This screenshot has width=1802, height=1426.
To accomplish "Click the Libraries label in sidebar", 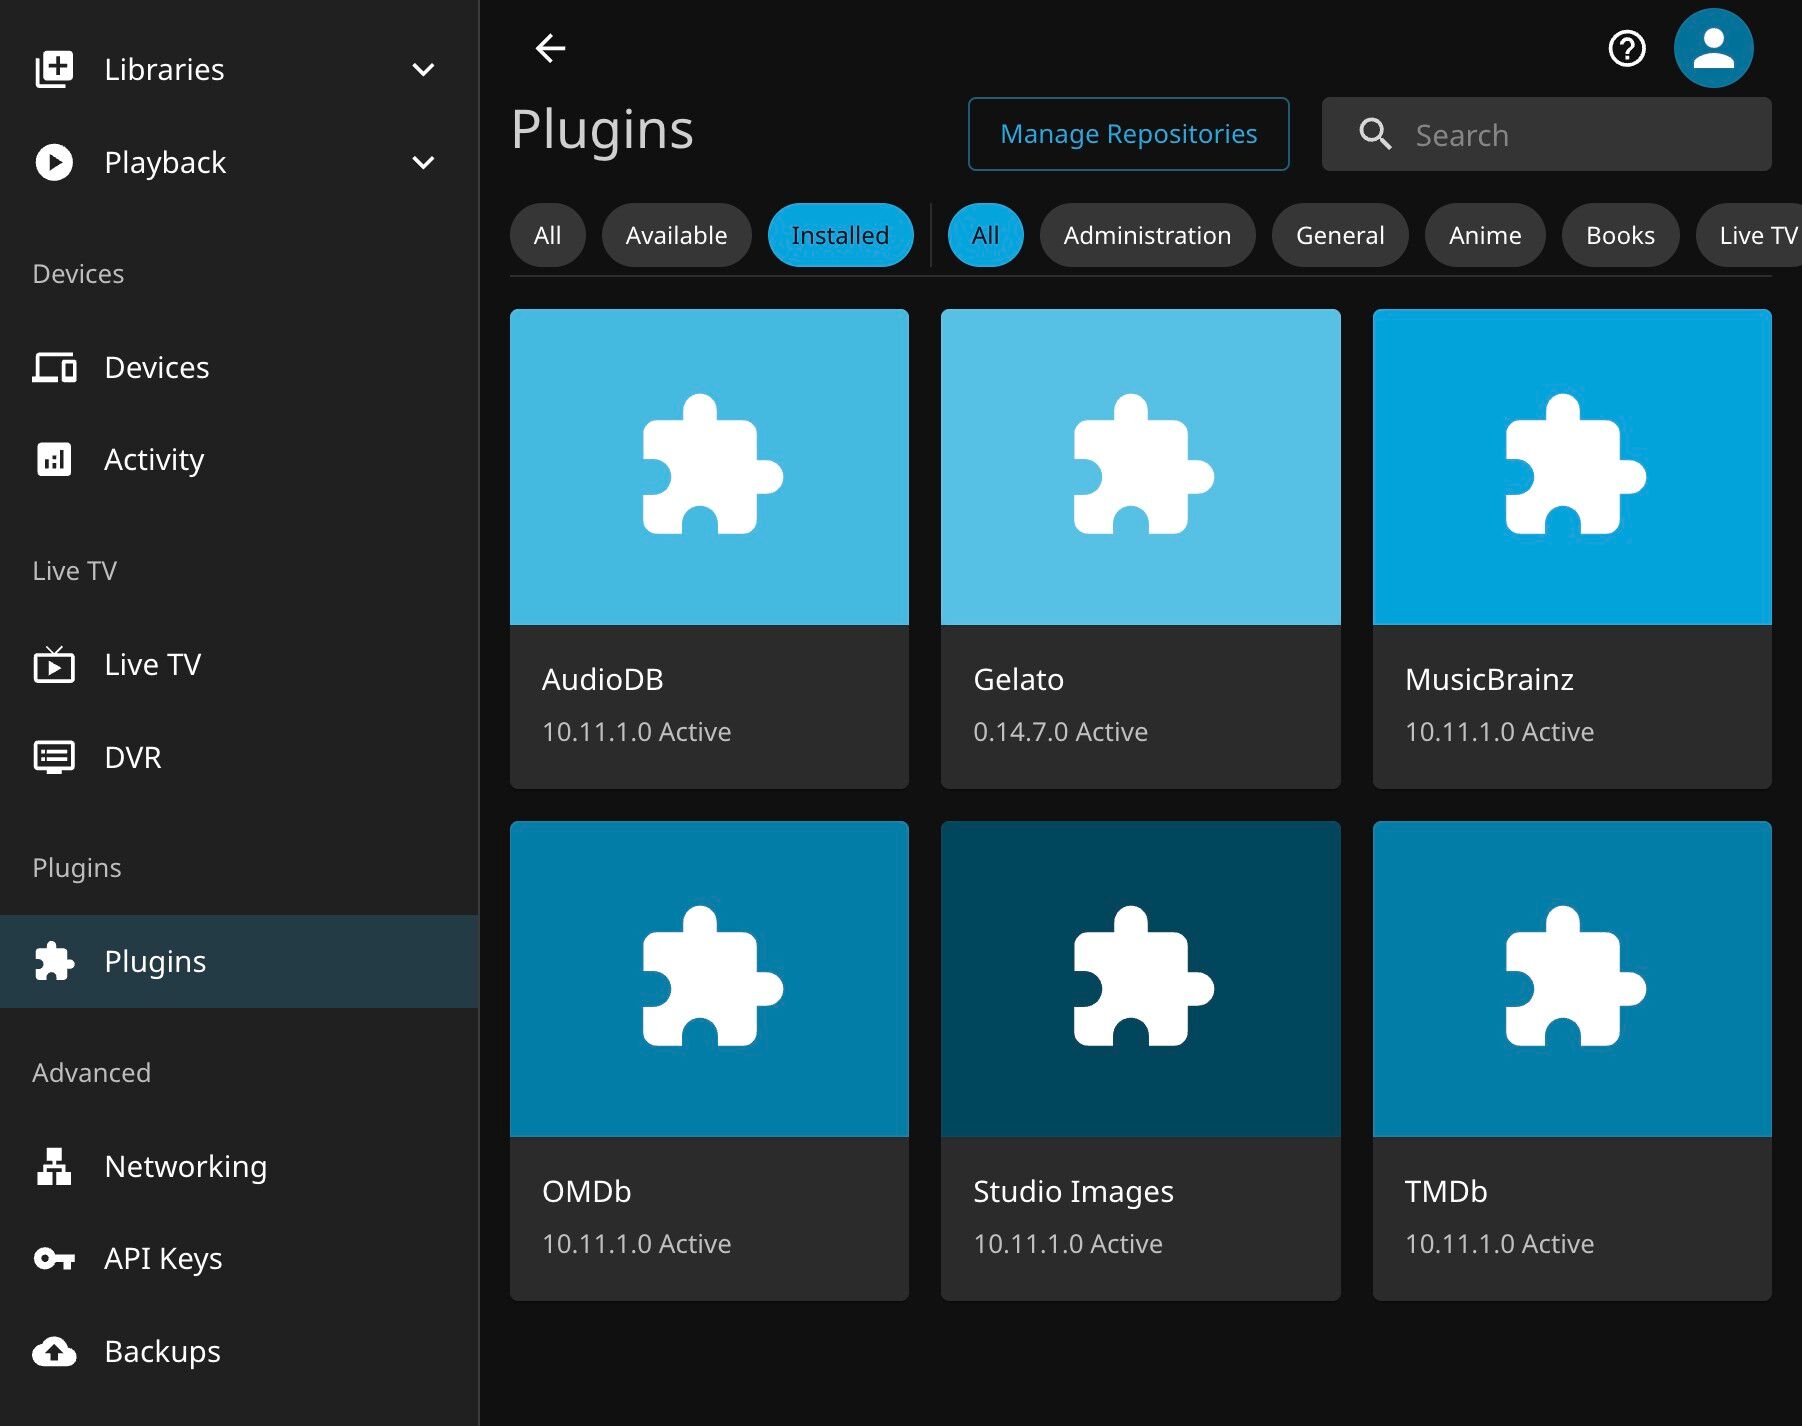I will tap(164, 69).
